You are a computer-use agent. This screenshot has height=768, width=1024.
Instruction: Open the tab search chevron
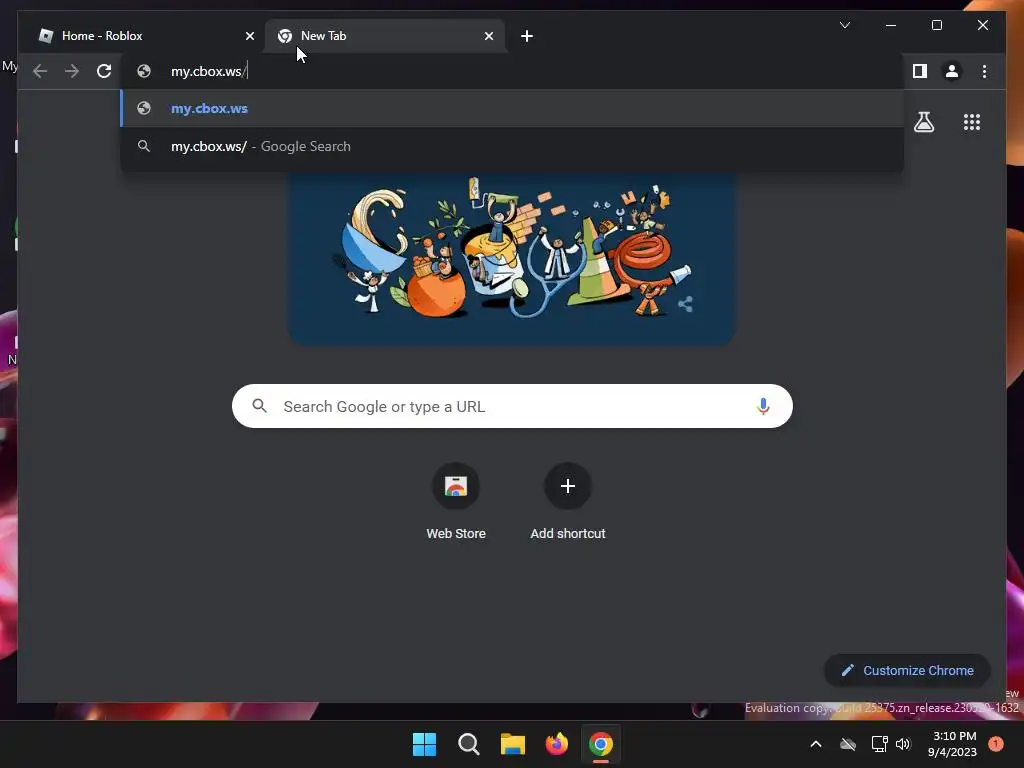tap(844, 25)
